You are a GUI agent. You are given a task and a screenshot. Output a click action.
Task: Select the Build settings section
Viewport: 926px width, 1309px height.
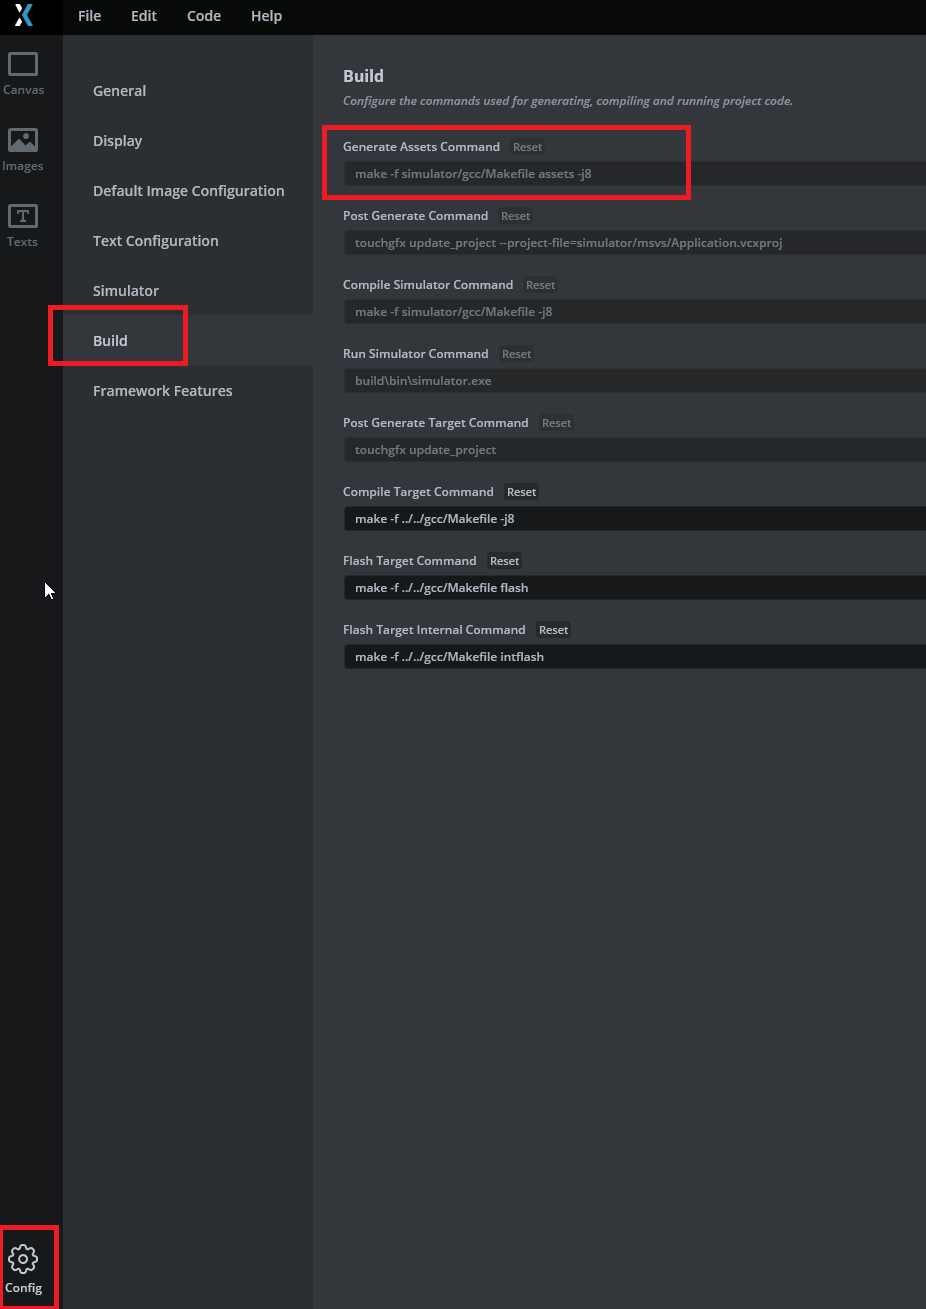(110, 340)
